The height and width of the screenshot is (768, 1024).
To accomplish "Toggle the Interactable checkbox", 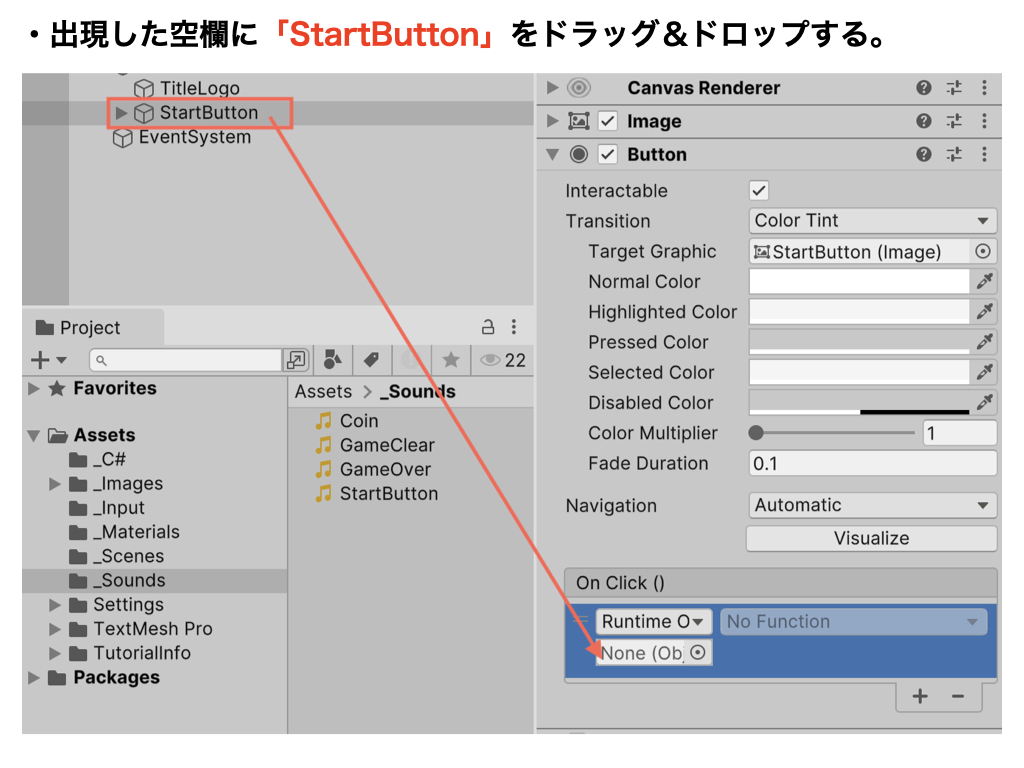I will pos(759,191).
